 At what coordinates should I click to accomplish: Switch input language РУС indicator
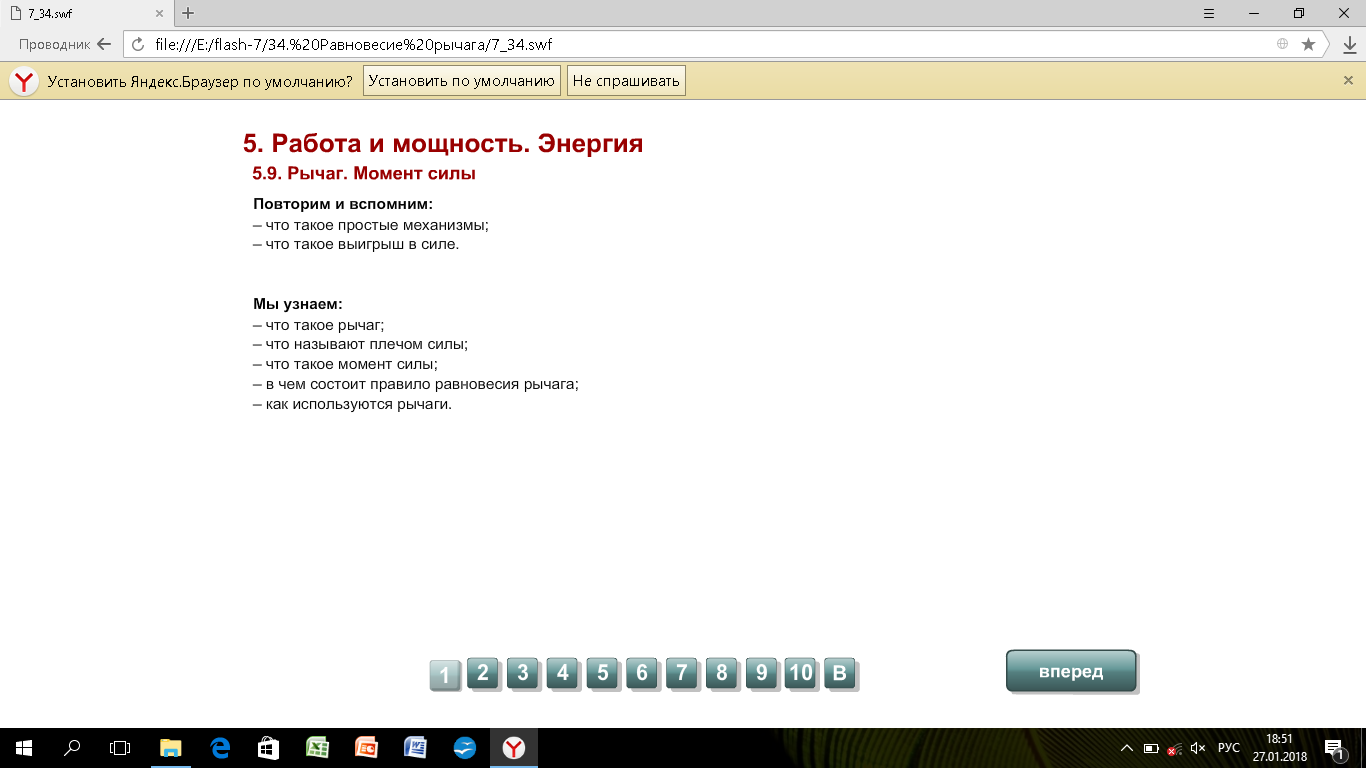(1228, 748)
